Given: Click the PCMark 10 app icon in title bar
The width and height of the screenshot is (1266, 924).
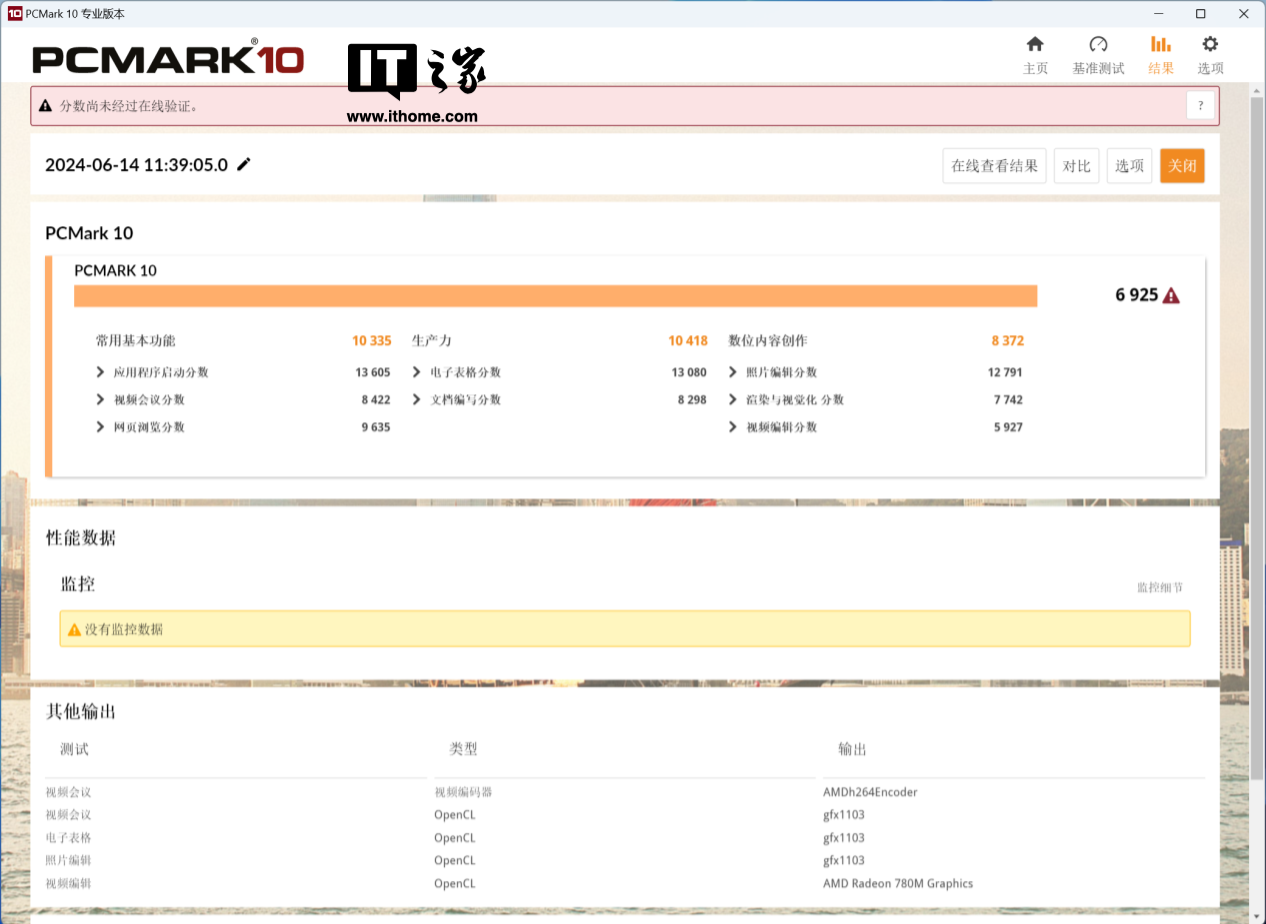Looking at the screenshot, I should pos(14,14).
